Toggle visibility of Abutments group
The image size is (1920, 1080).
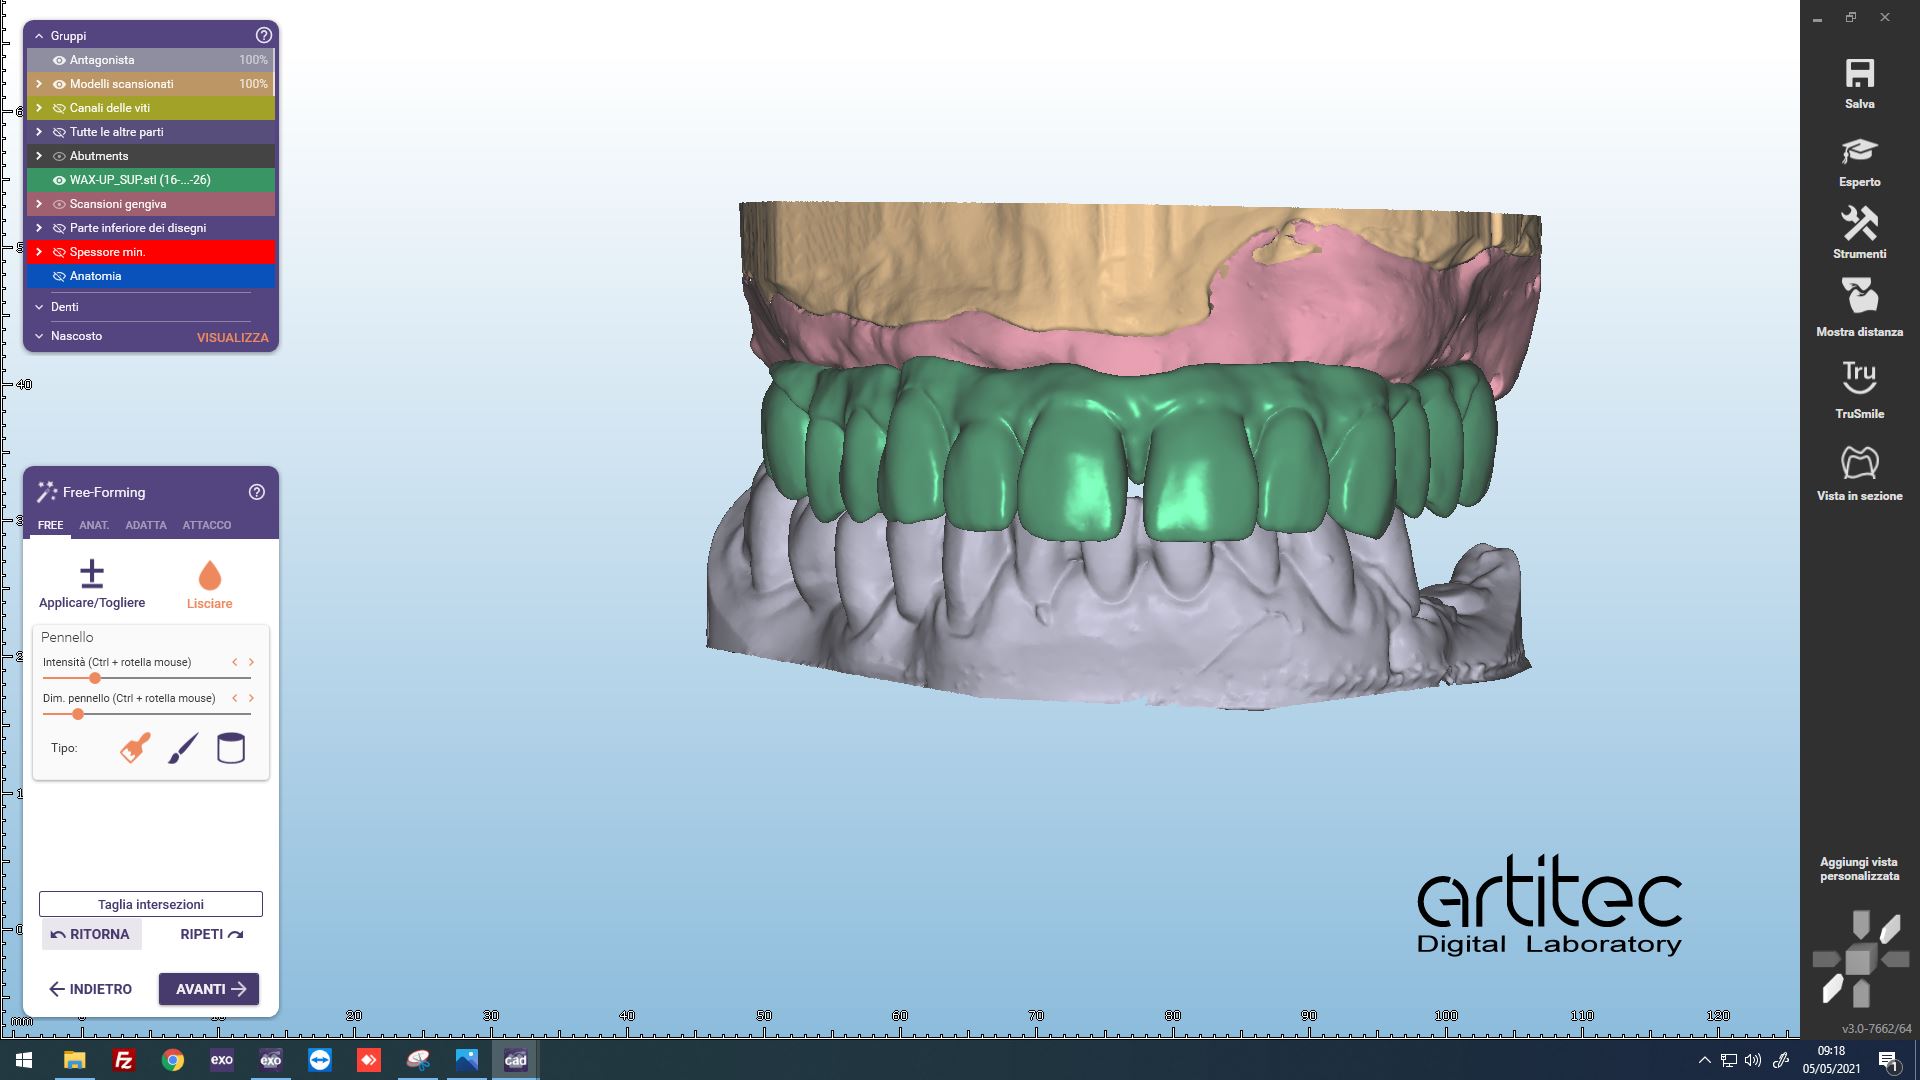(59, 156)
